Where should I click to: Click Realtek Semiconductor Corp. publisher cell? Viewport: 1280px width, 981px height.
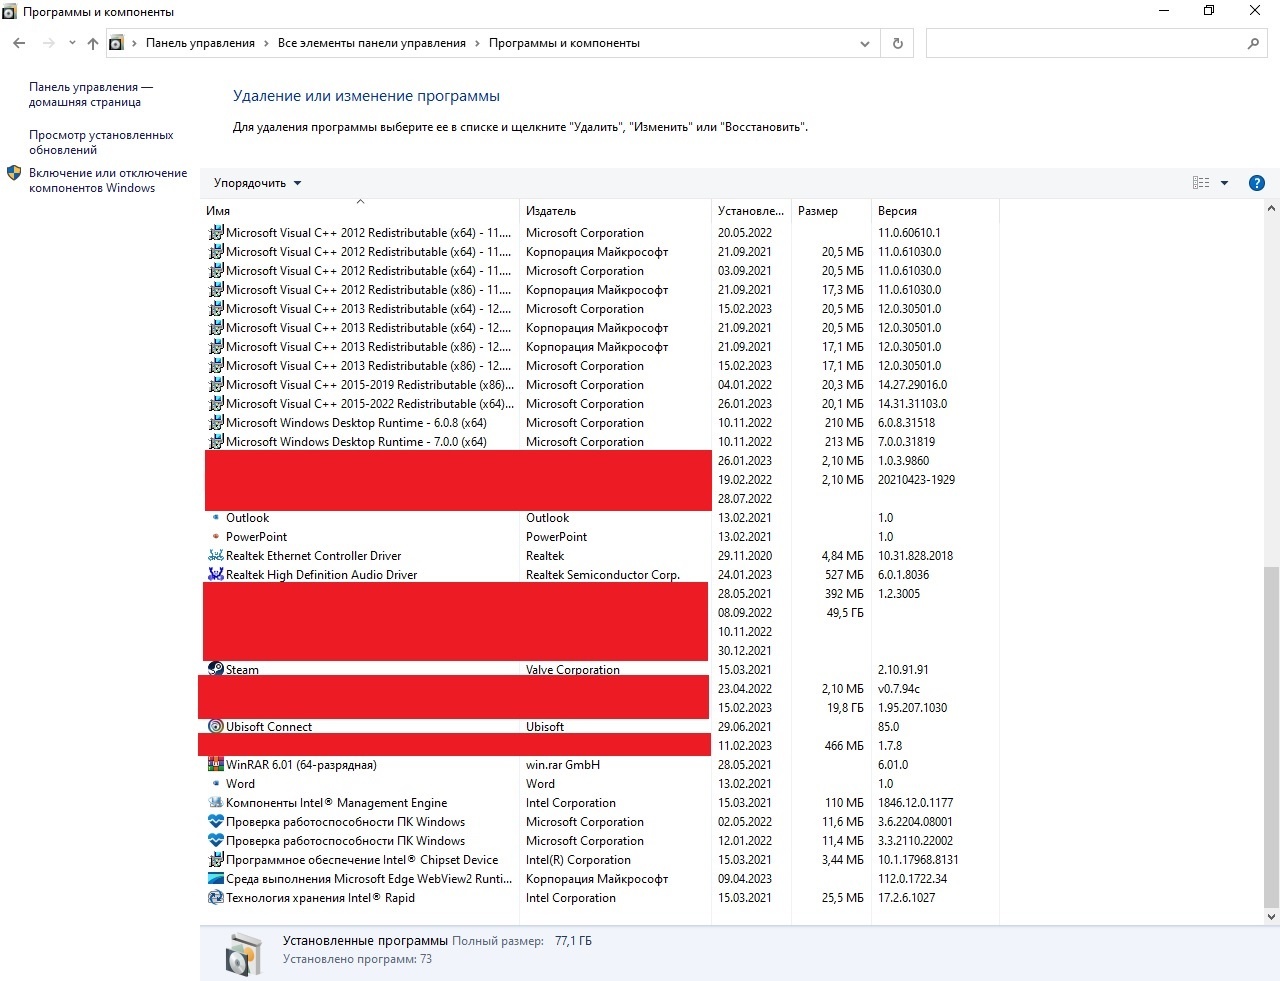pyautogui.click(x=603, y=575)
